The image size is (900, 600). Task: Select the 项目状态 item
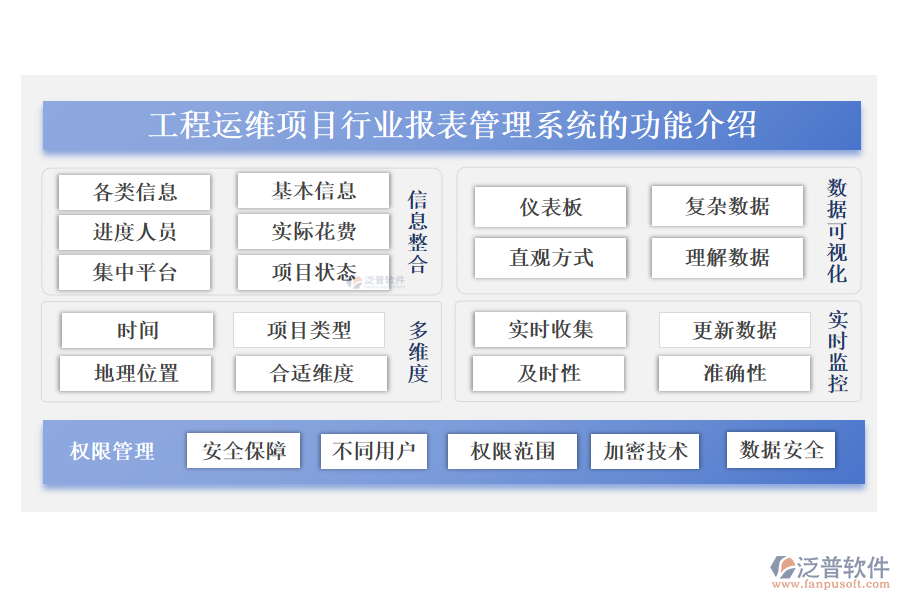[313, 272]
